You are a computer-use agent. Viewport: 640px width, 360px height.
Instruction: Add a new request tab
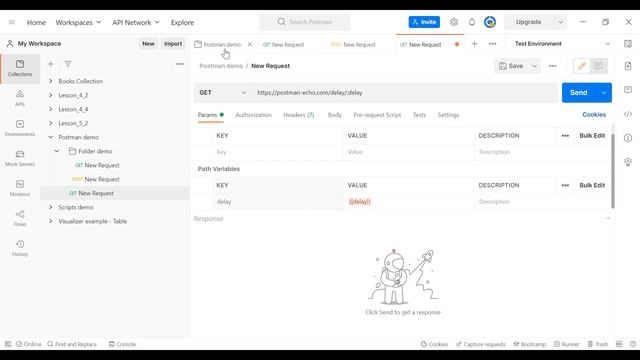pyautogui.click(x=474, y=44)
